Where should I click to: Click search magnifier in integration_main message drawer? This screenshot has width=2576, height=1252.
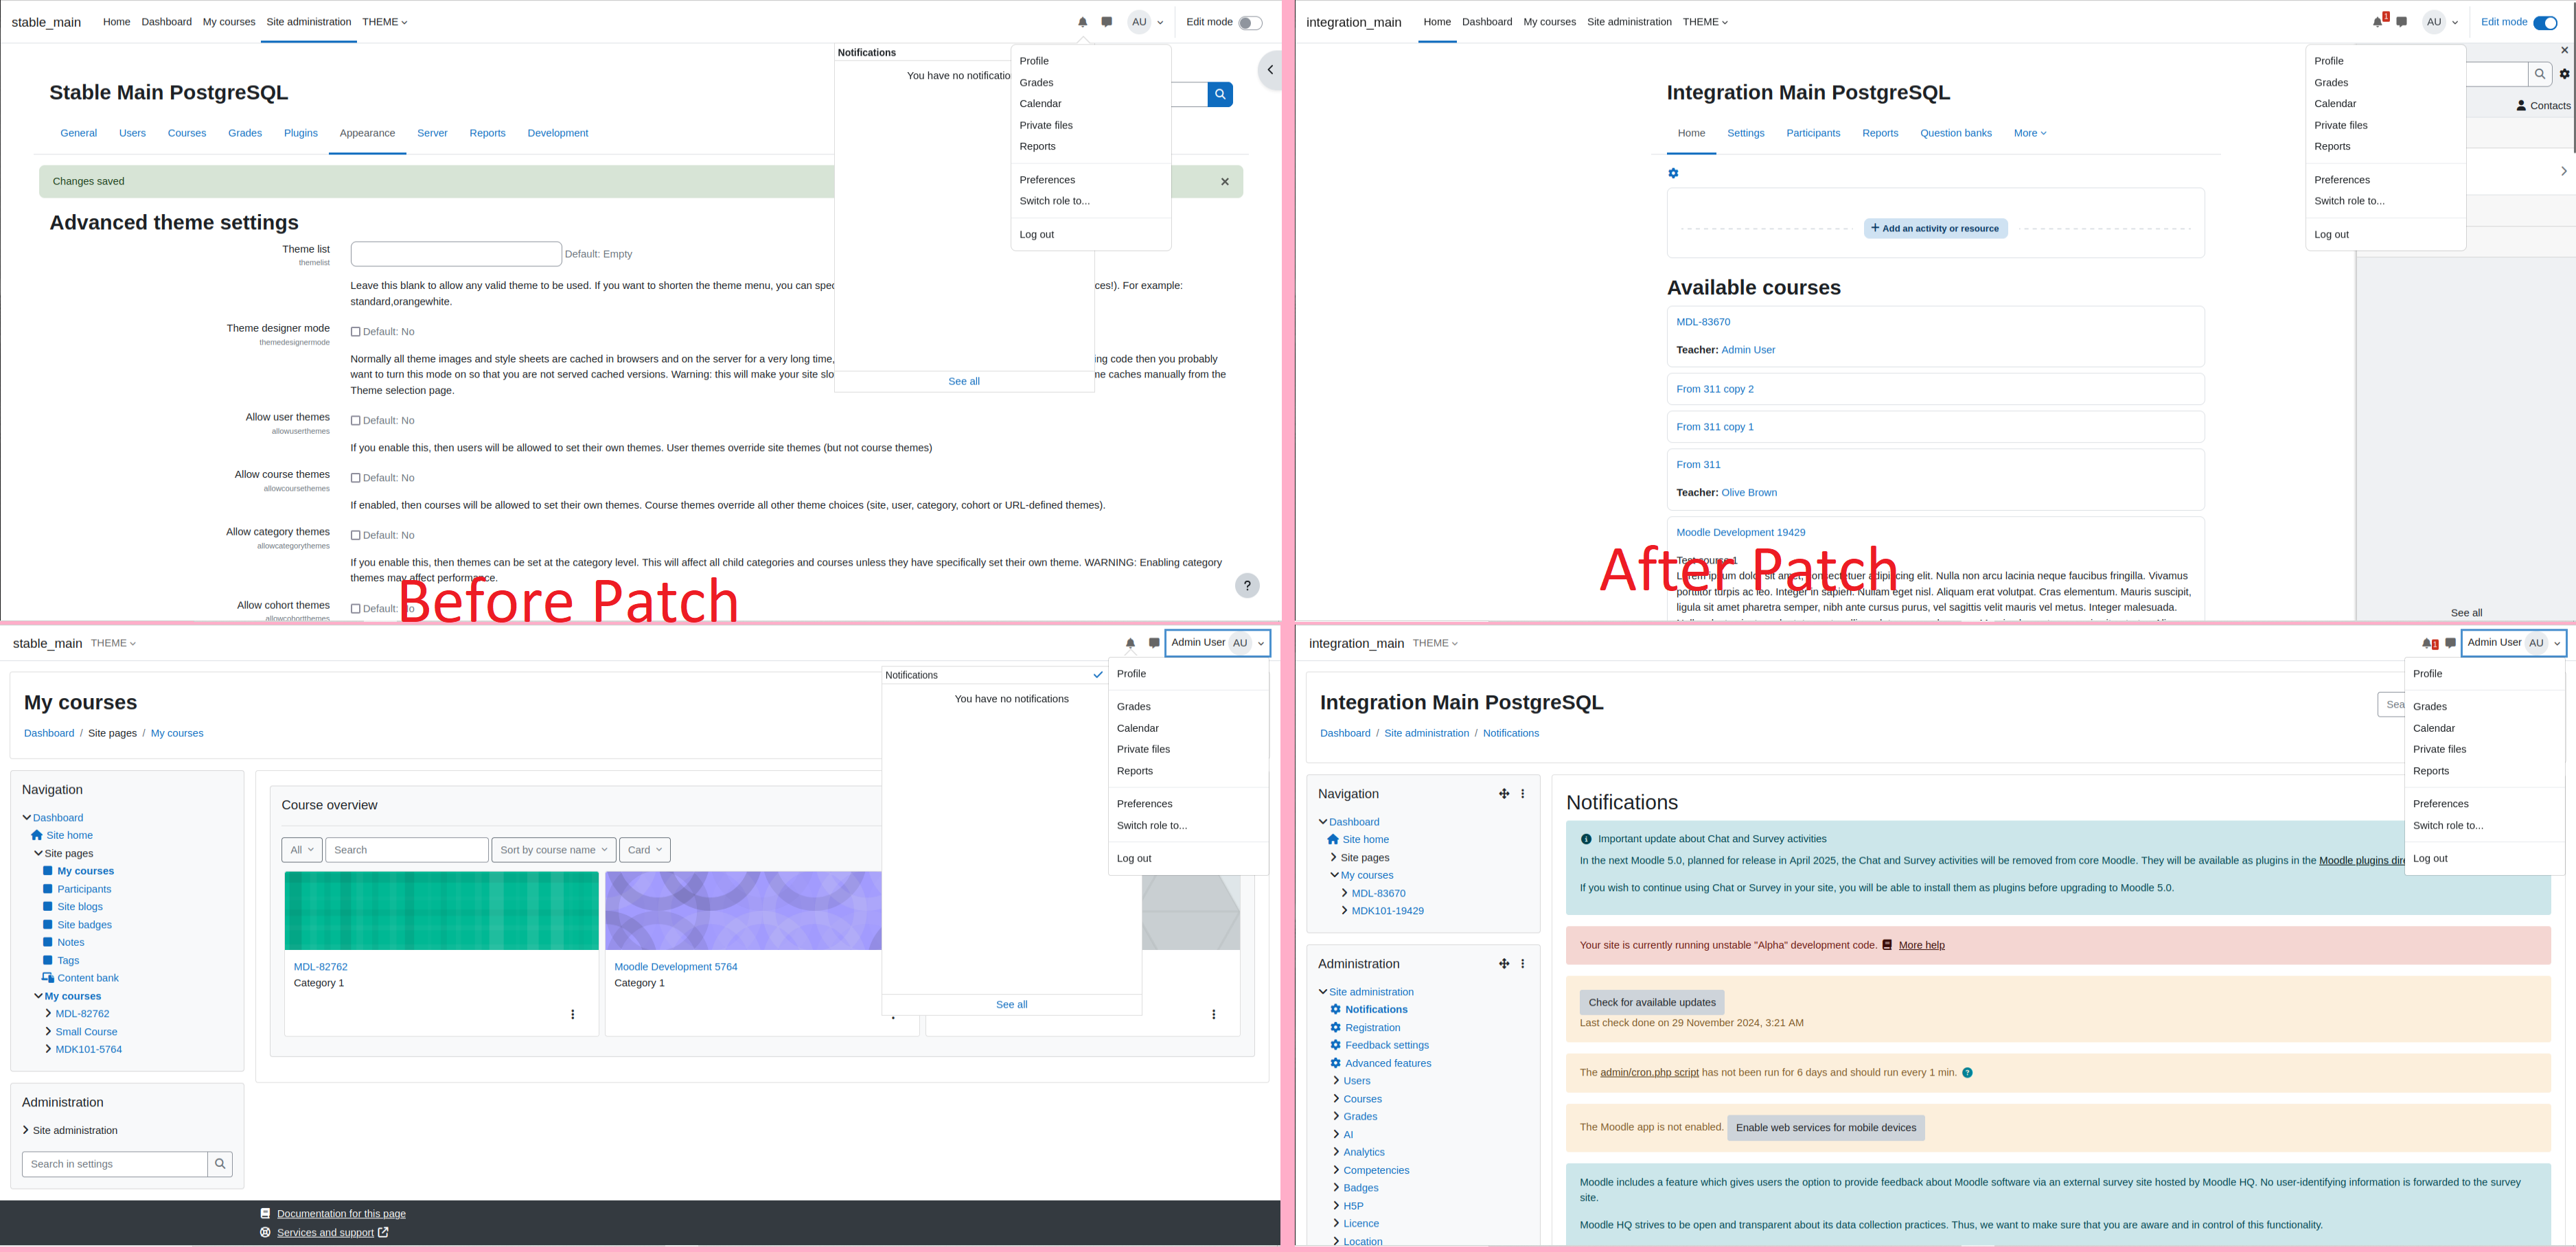point(2540,74)
